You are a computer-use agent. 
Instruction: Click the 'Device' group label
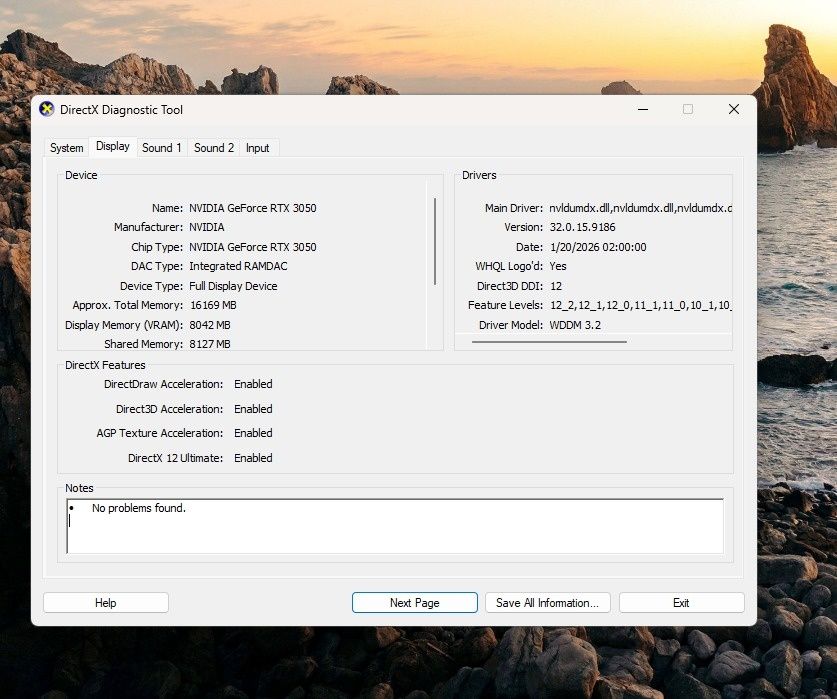(81, 175)
